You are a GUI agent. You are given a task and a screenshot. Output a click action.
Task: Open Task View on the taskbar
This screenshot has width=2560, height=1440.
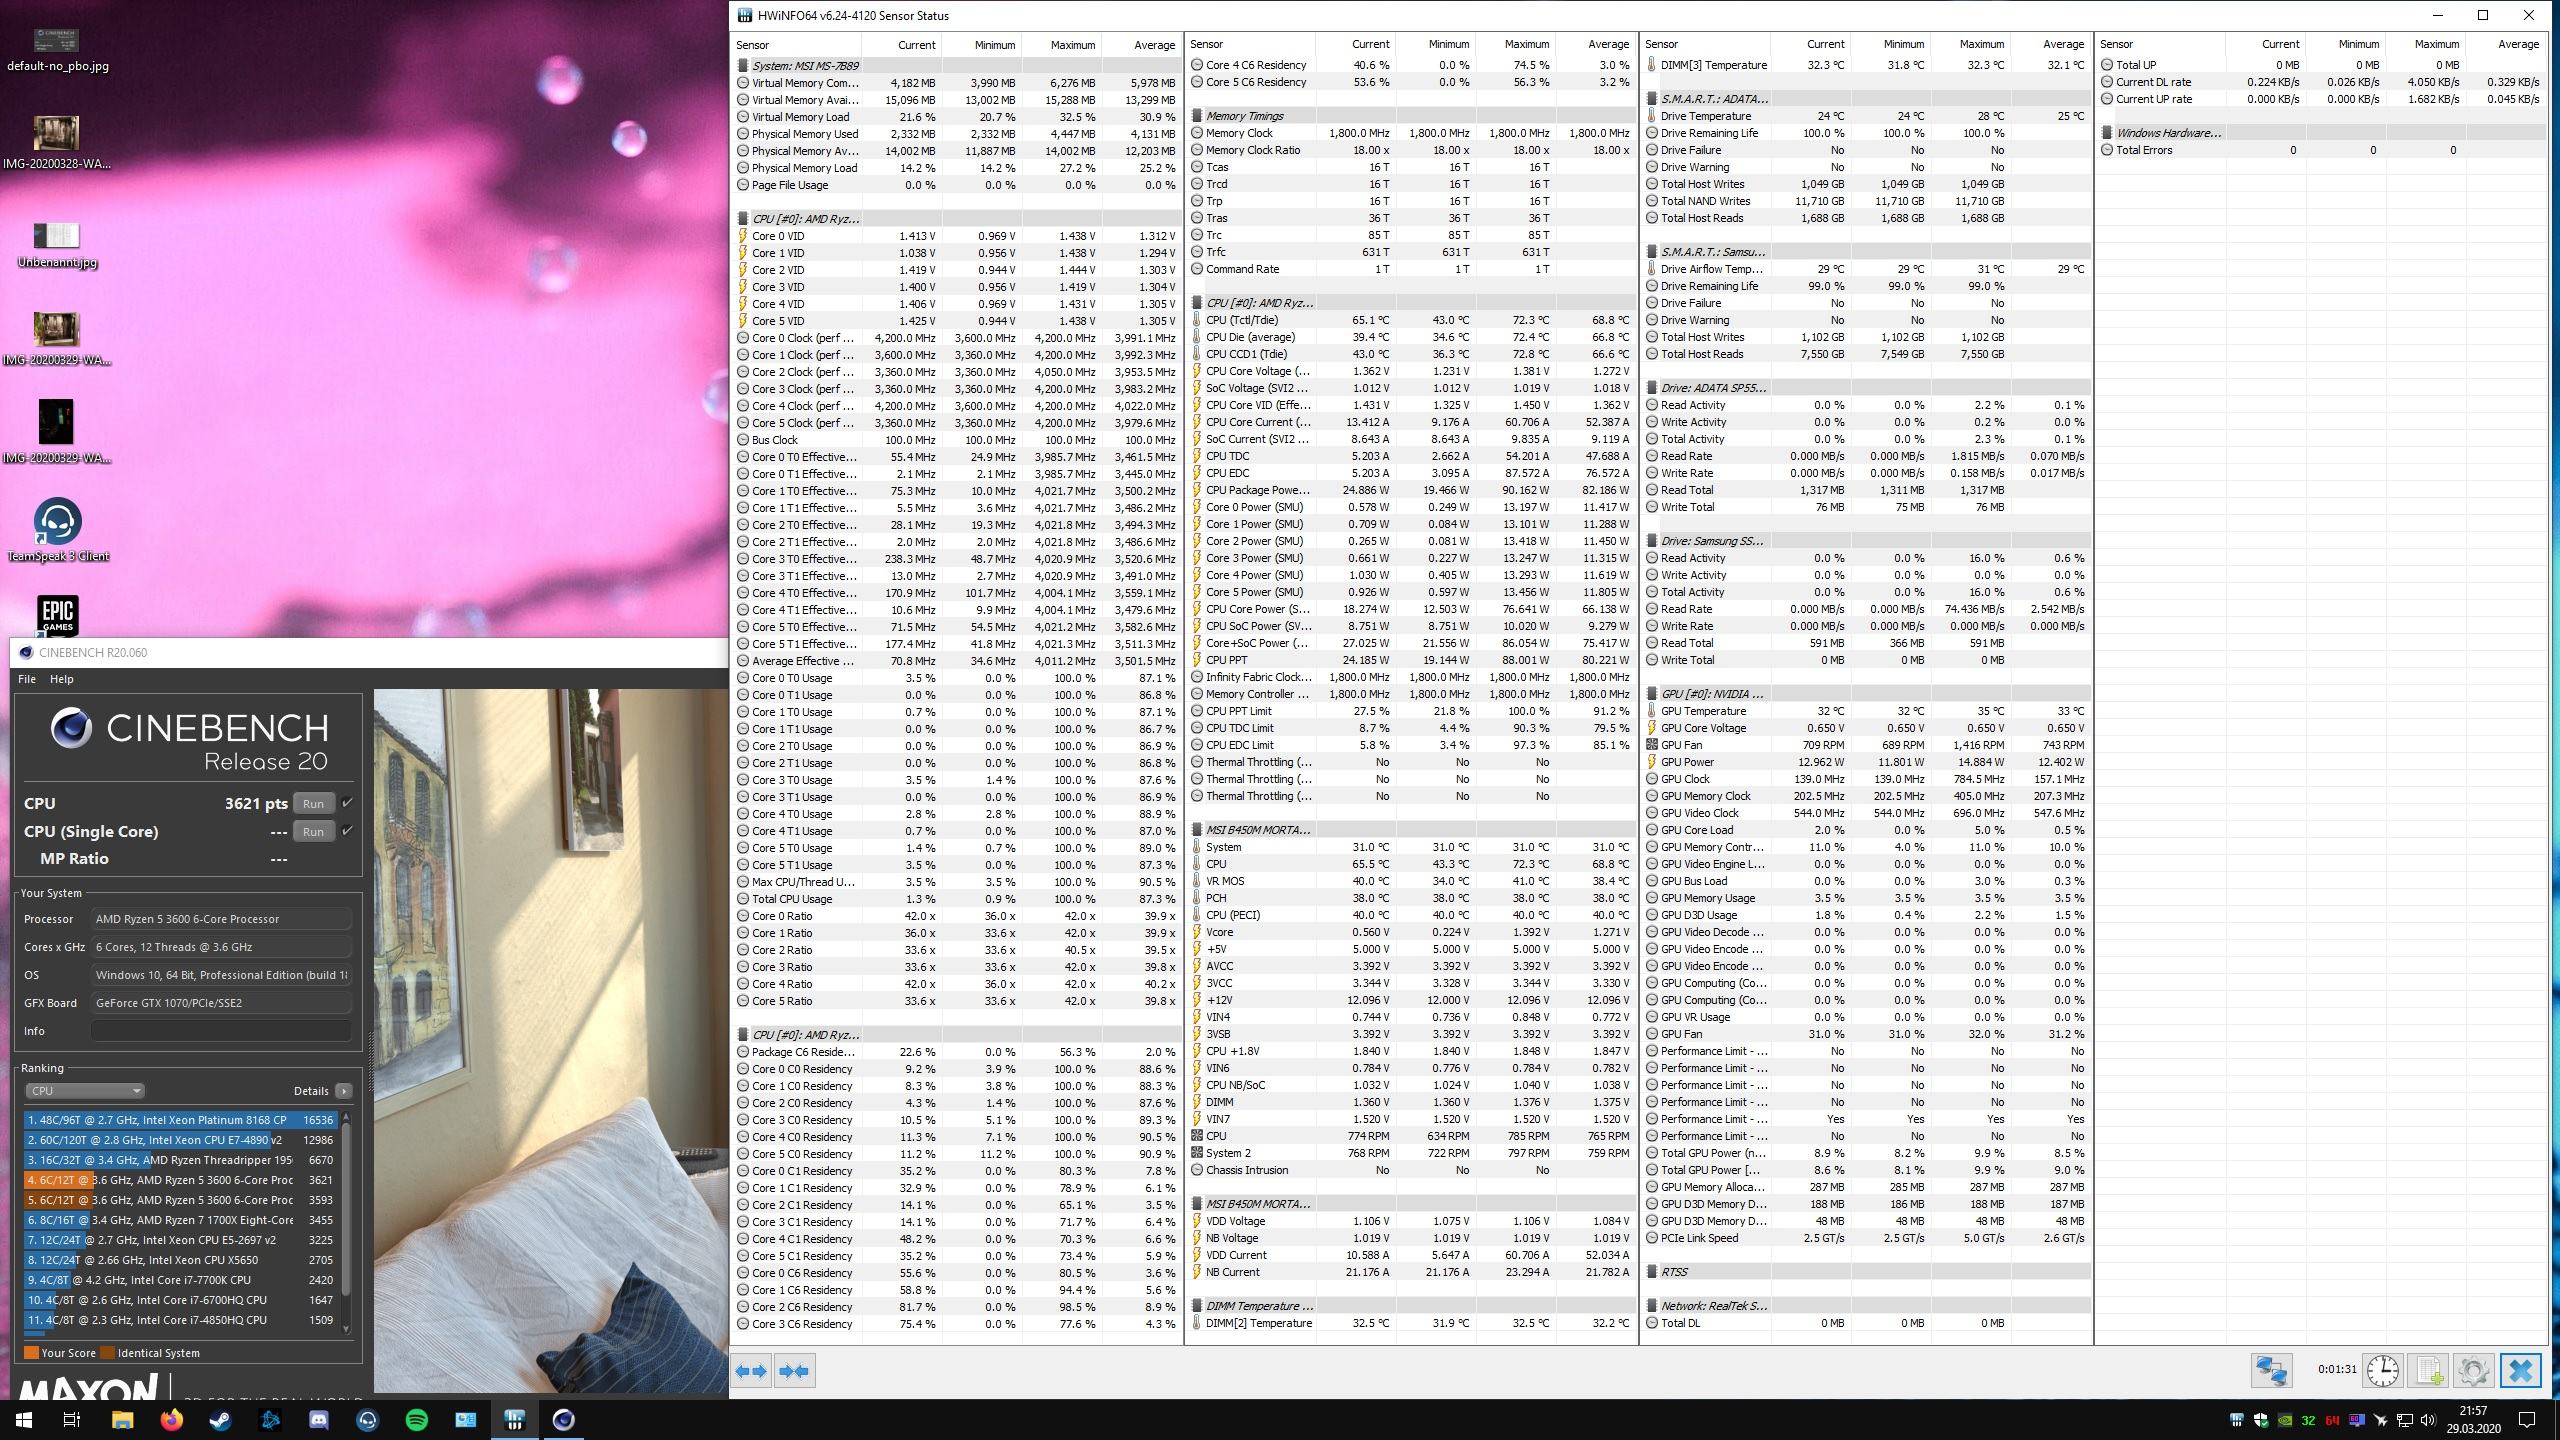[72, 1419]
